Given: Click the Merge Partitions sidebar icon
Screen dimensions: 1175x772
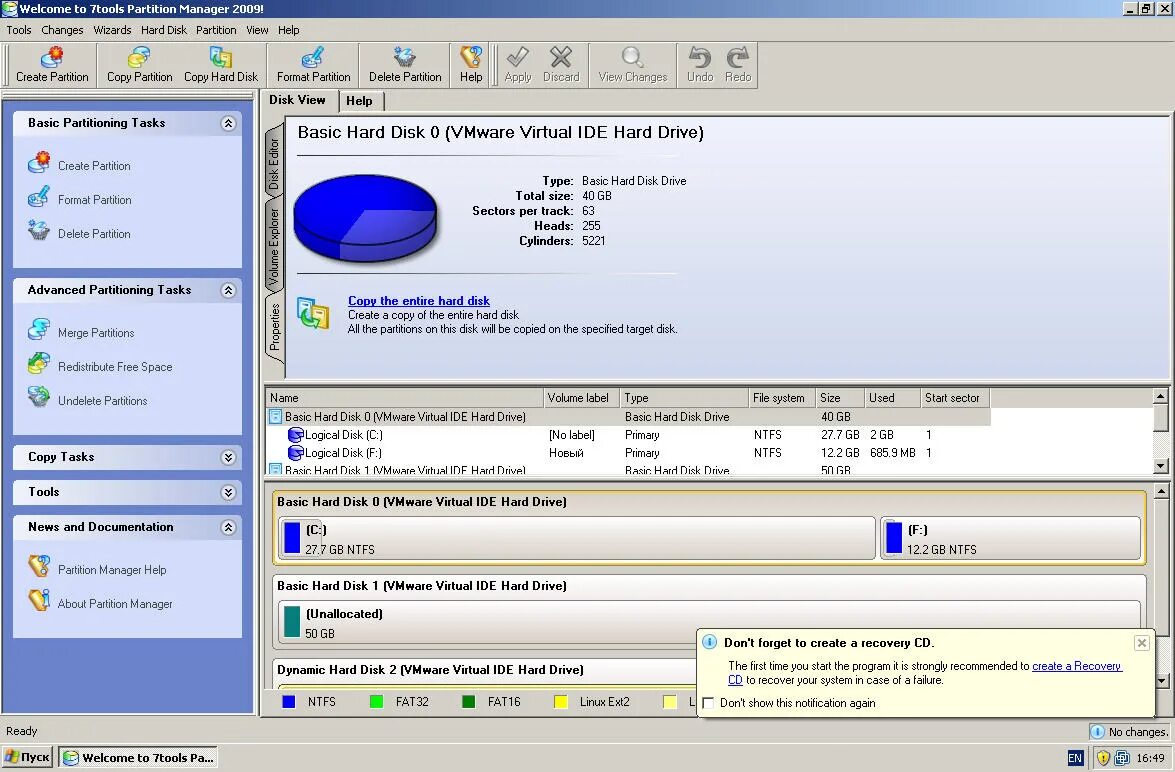Looking at the screenshot, I should point(39,330).
